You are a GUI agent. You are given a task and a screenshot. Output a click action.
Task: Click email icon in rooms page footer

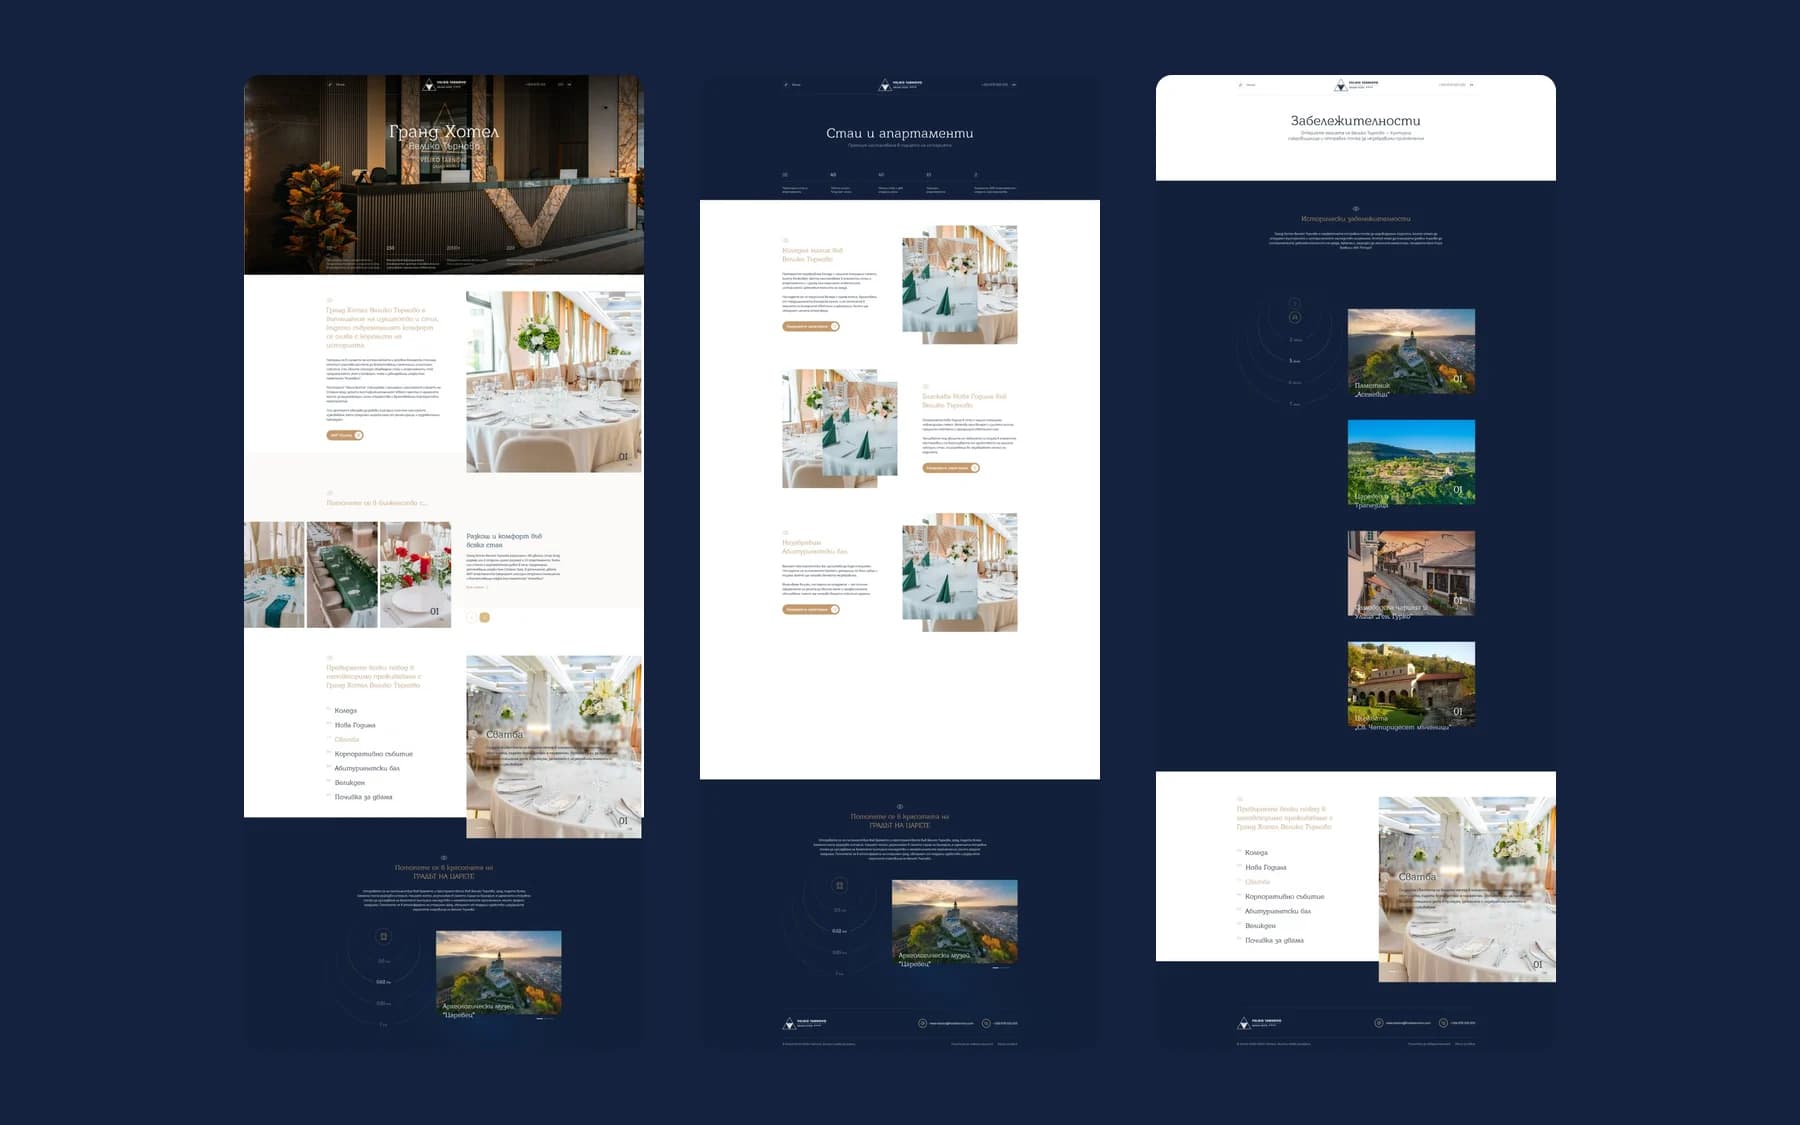point(922,1023)
